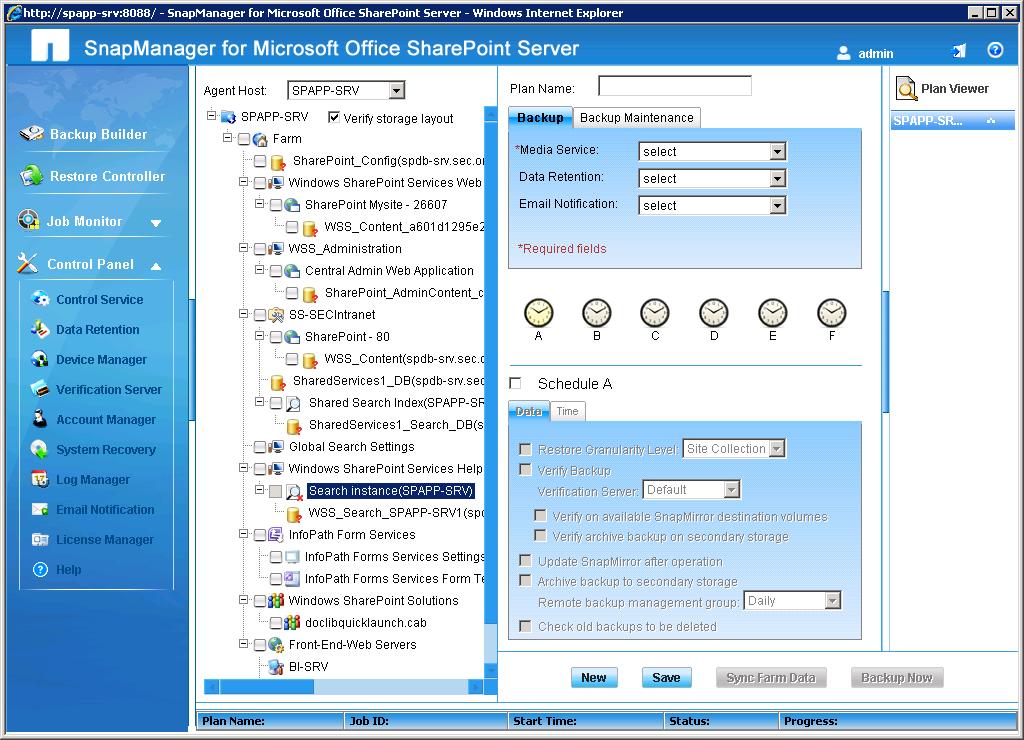Switch to the Backup Maintenance tab
Viewport: 1024px width, 740px height.
(x=637, y=118)
